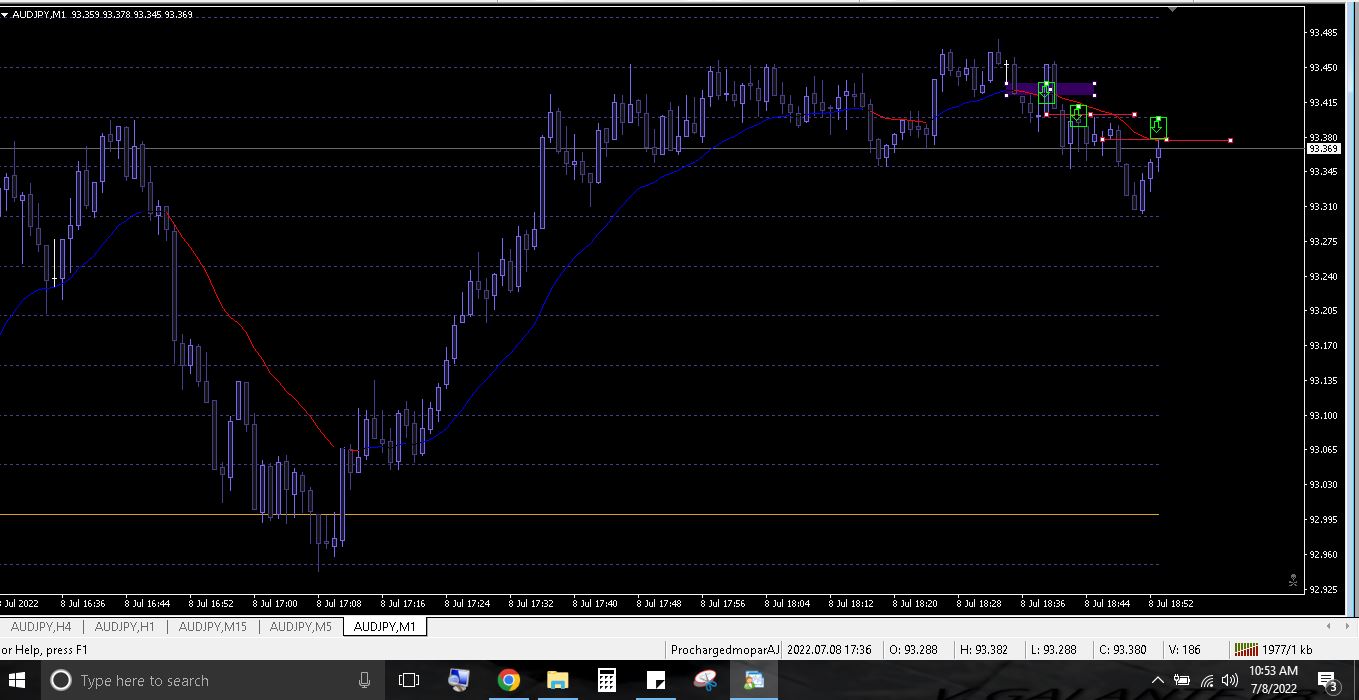Click the chart shift triangle marker at top
This screenshot has width=1359, height=700.
click(1174, 9)
